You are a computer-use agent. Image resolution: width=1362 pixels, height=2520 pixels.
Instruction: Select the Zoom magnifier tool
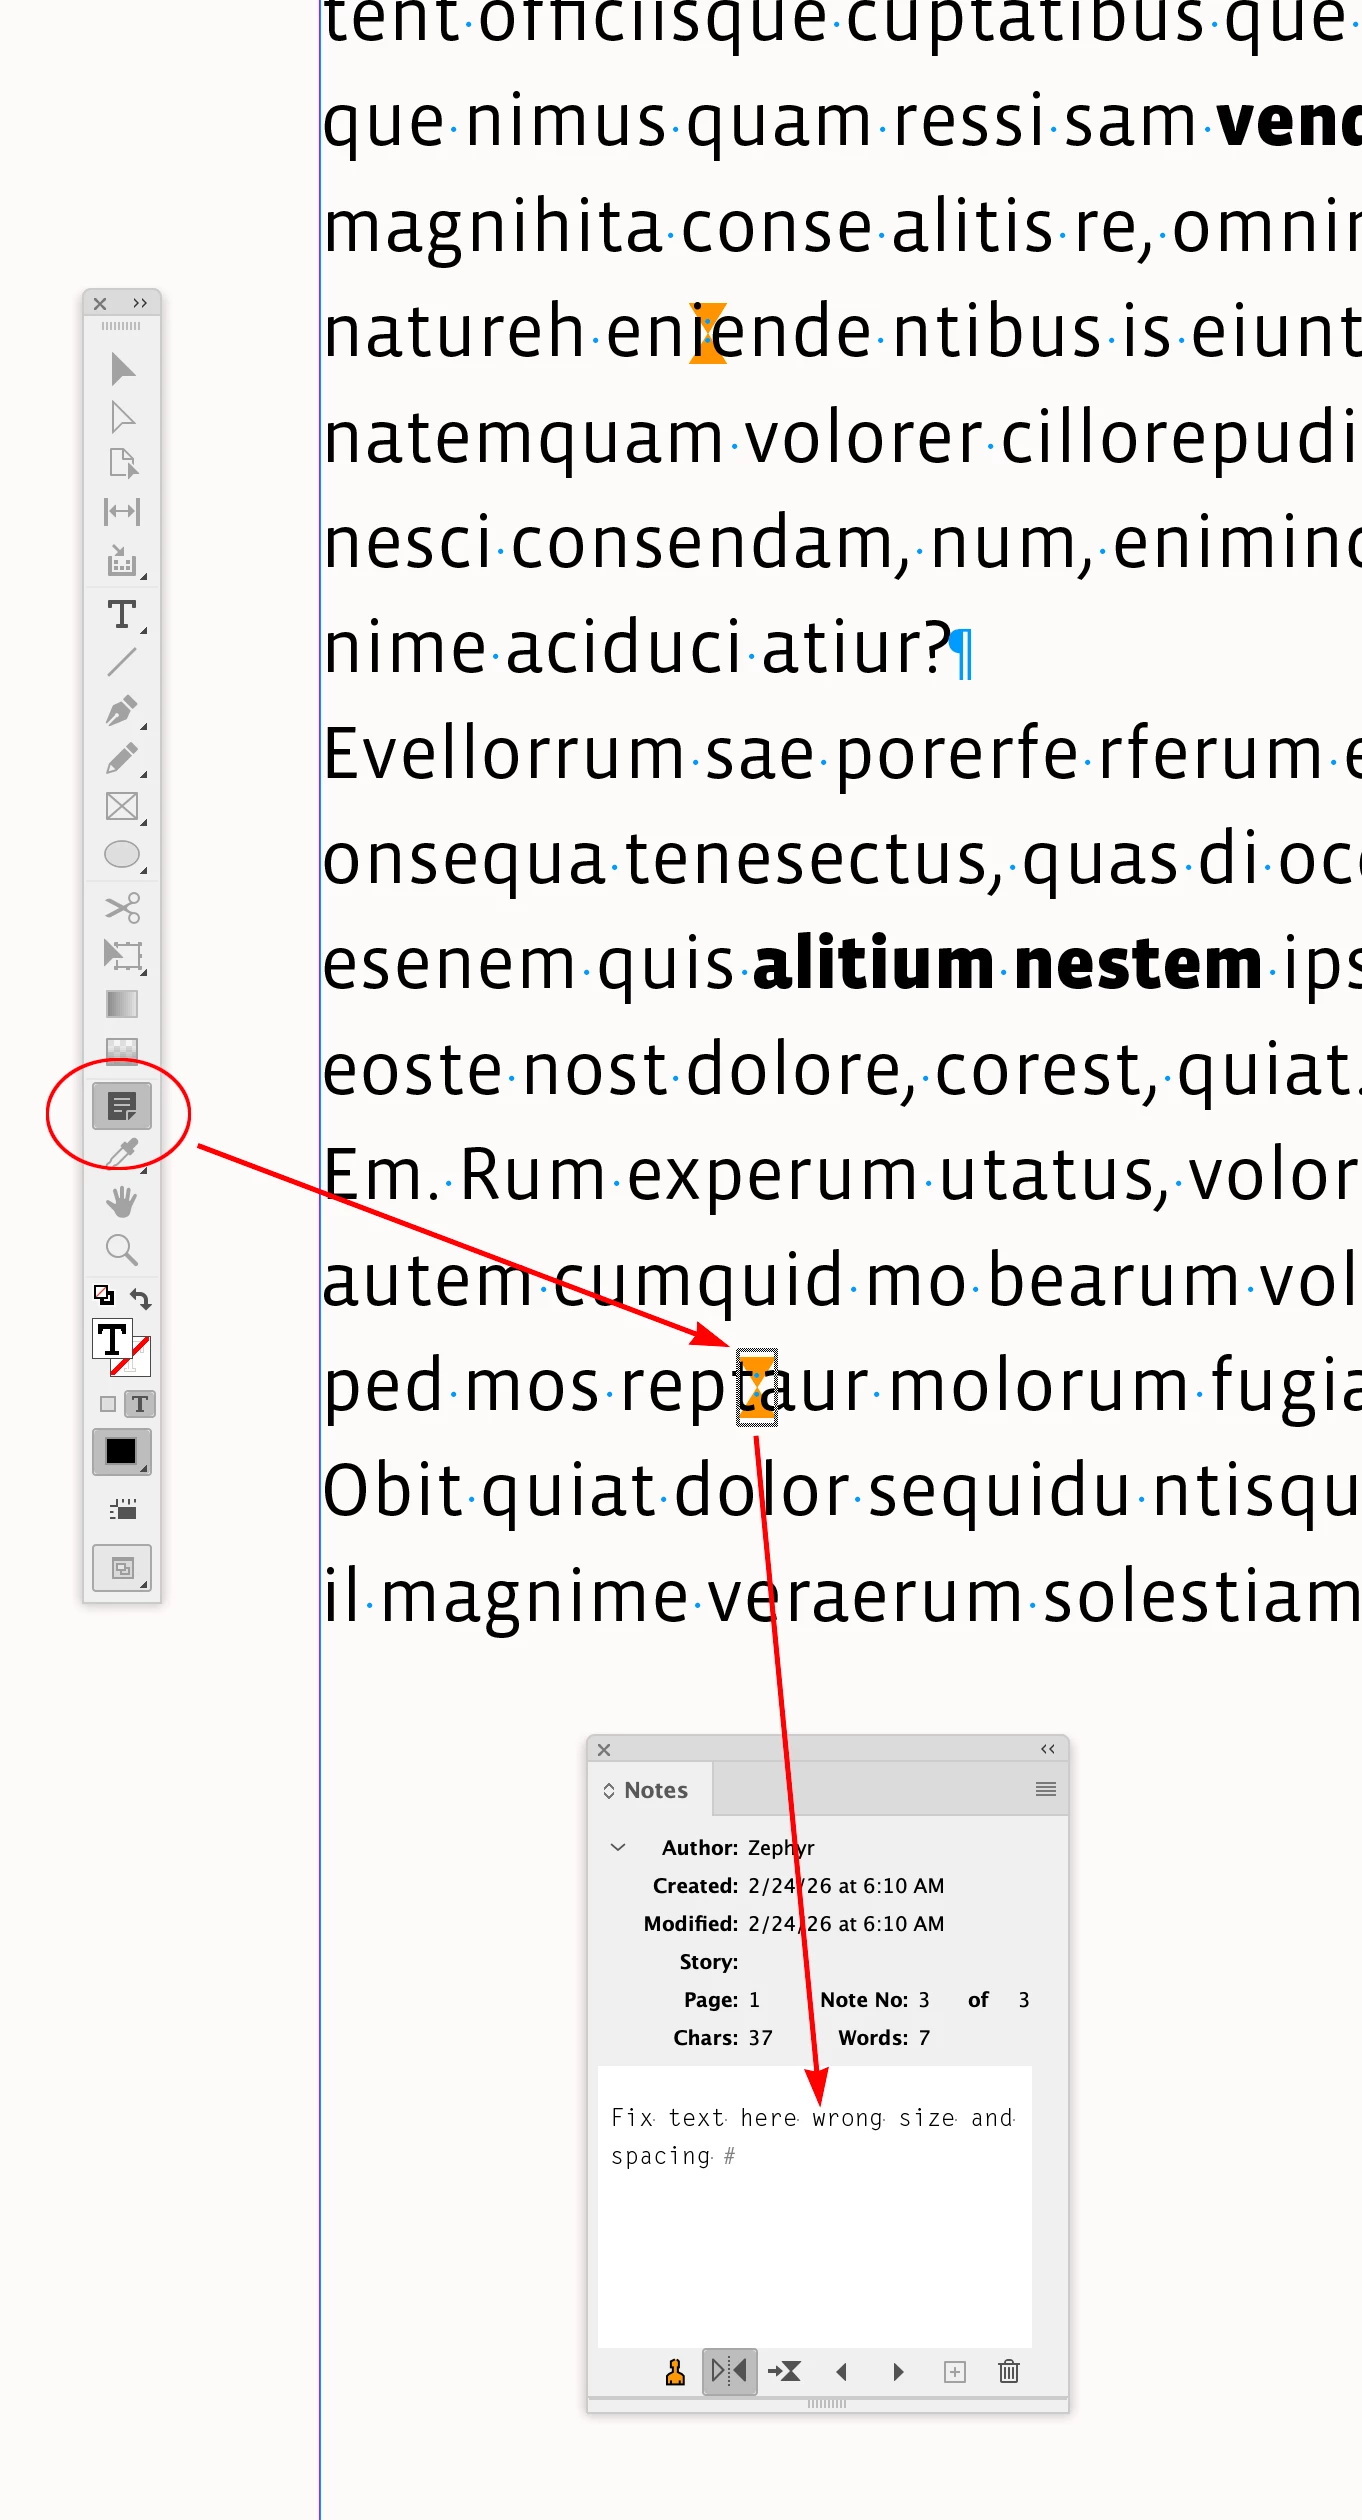[122, 1250]
